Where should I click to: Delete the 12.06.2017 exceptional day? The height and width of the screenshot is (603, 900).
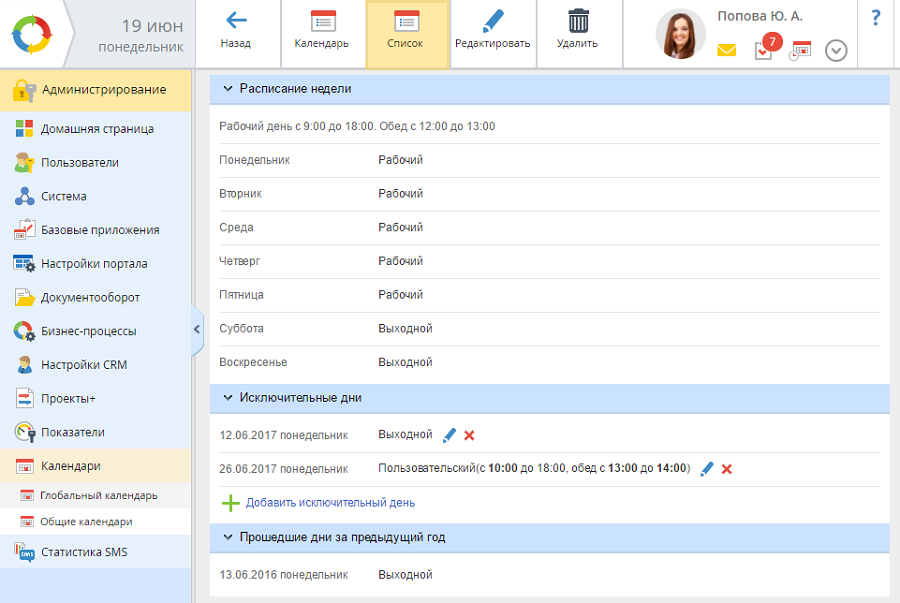pos(469,435)
